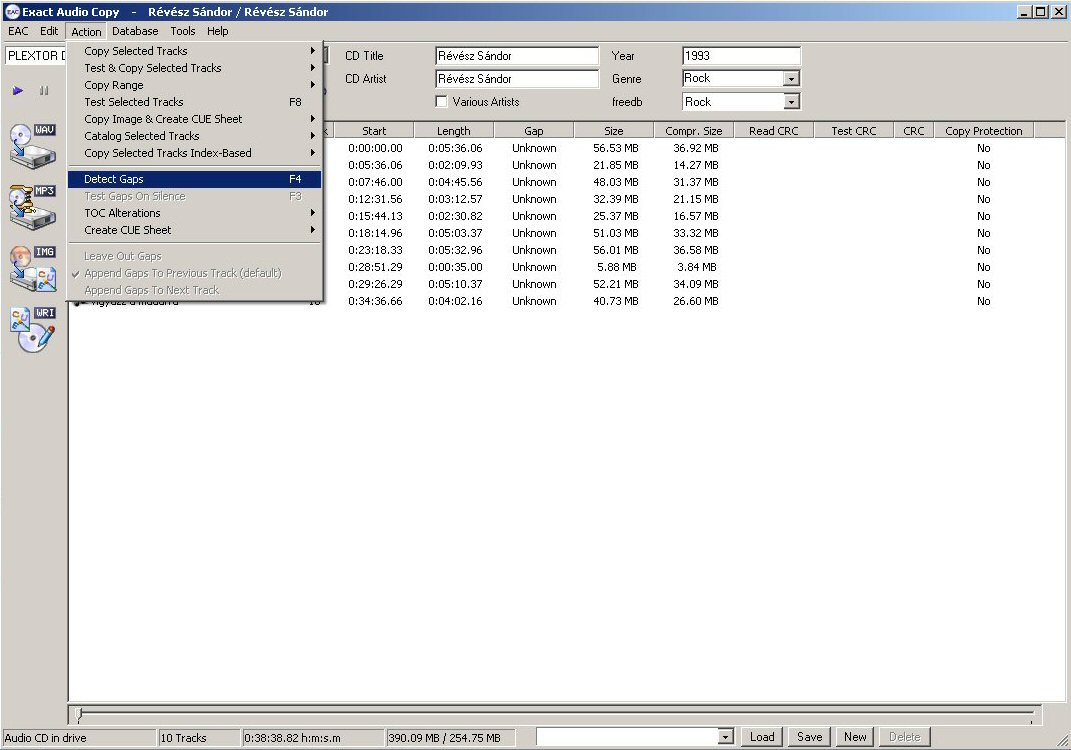Click the CD Title input field
Viewport: 1071px width, 750px height.
[x=517, y=56]
